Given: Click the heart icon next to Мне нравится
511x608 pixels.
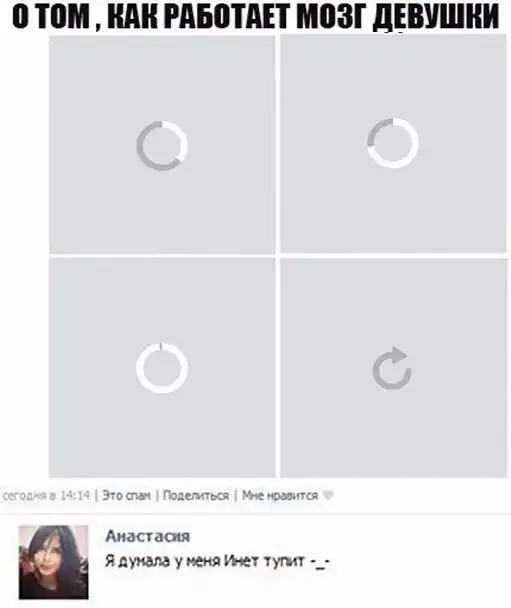Looking at the screenshot, I should pos(328,495).
